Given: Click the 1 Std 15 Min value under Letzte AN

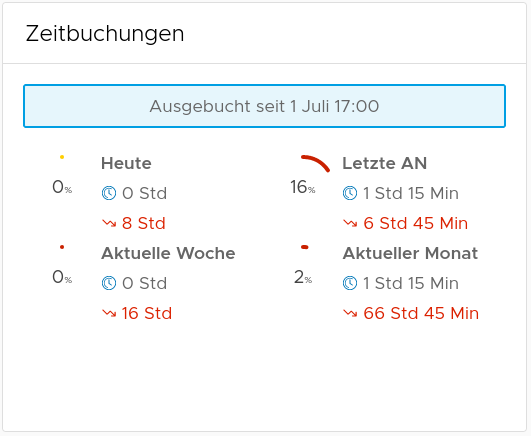Looking at the screenshot, I should pos(411,193).
